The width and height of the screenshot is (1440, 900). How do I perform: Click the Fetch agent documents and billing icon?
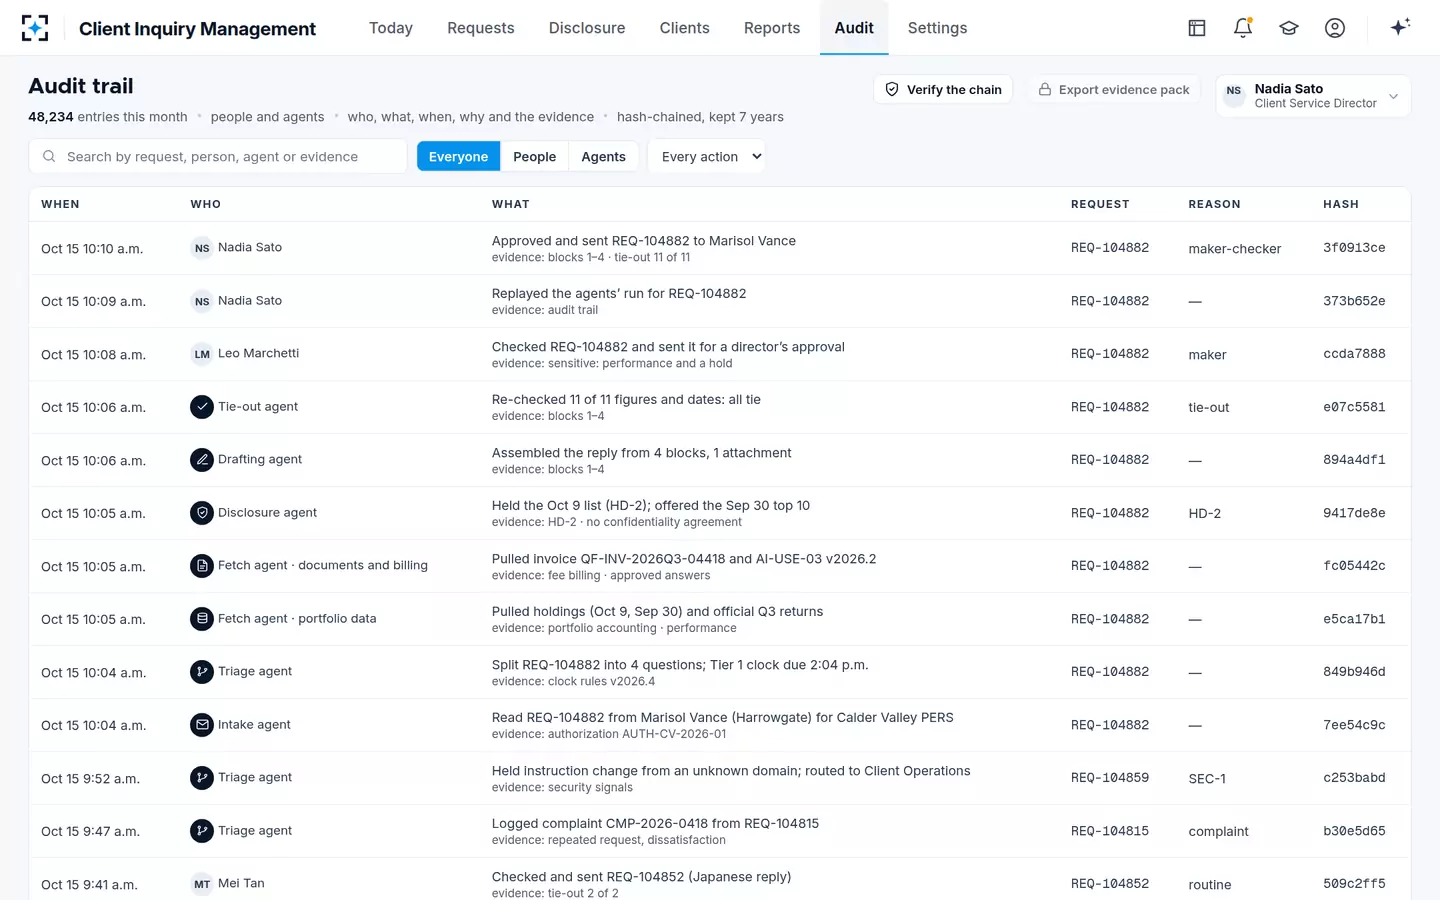point(202,566)
